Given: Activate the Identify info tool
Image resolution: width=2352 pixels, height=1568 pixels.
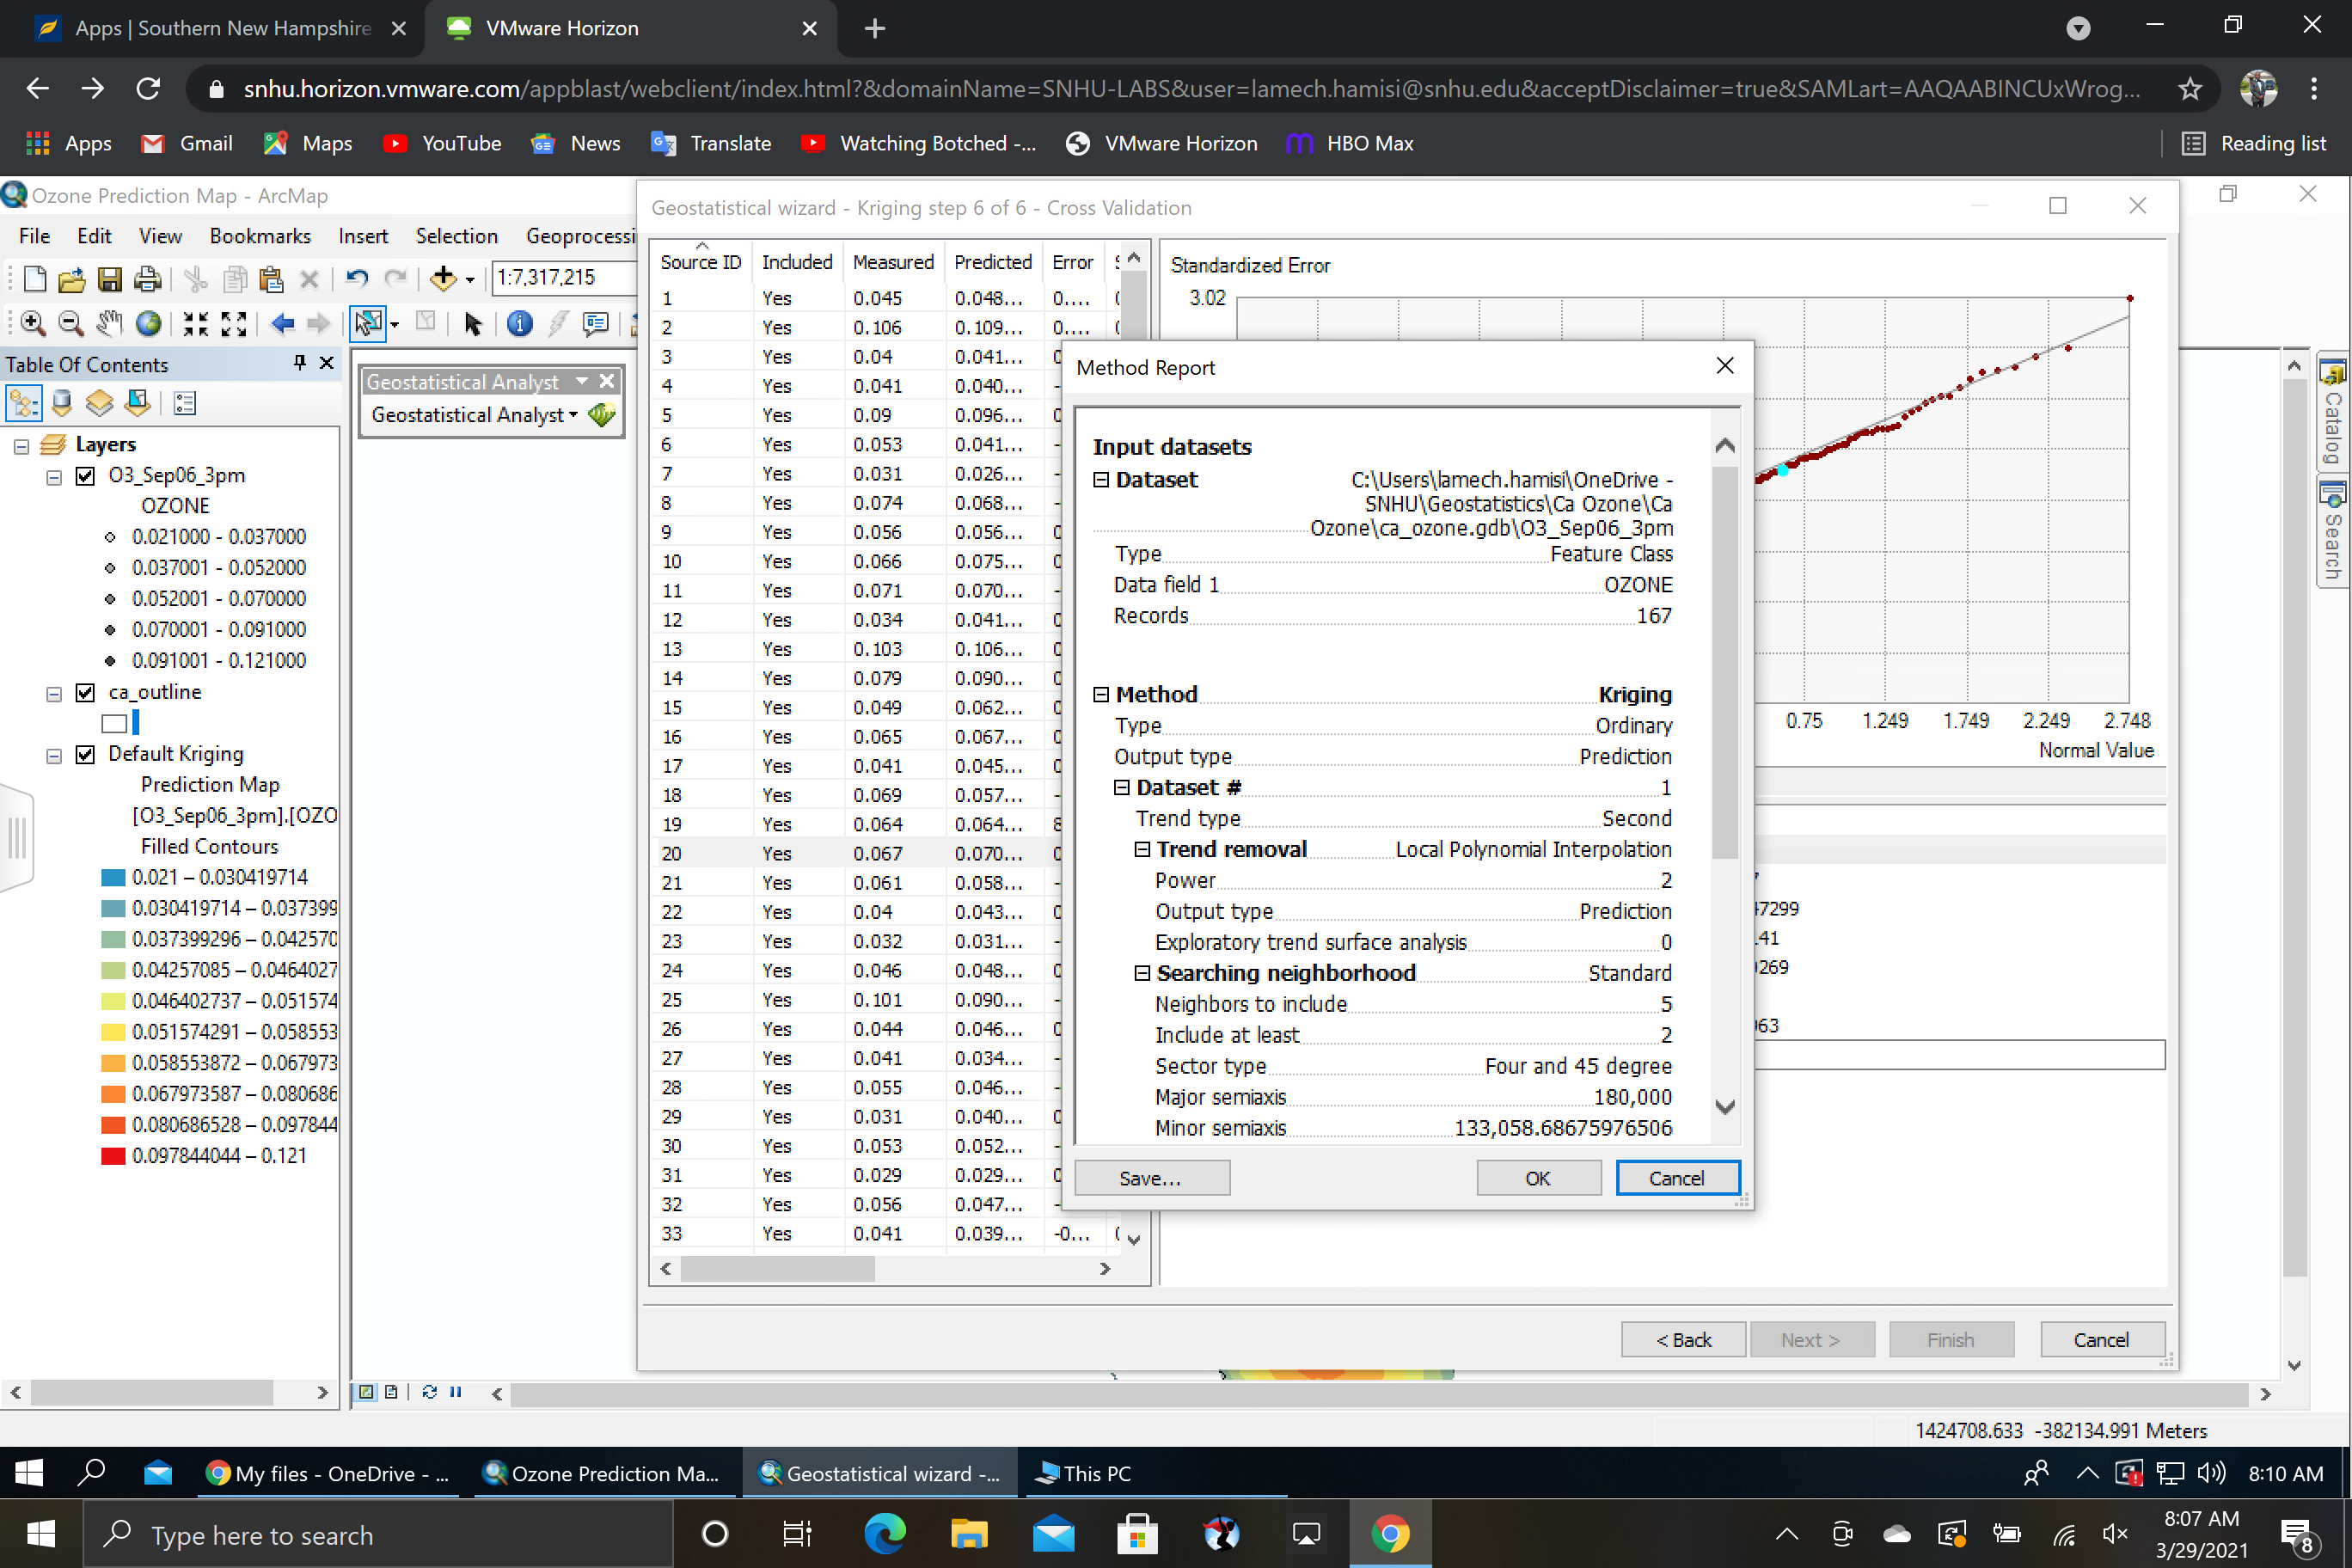Looking at the screenshot, I should pos(519,323).
